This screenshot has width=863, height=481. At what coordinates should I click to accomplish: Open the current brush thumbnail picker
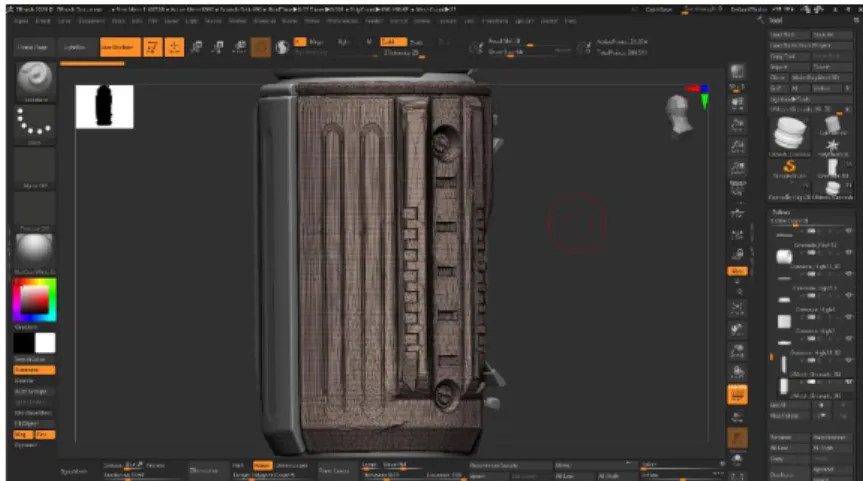pyautogui.click(x=34, y=81)
